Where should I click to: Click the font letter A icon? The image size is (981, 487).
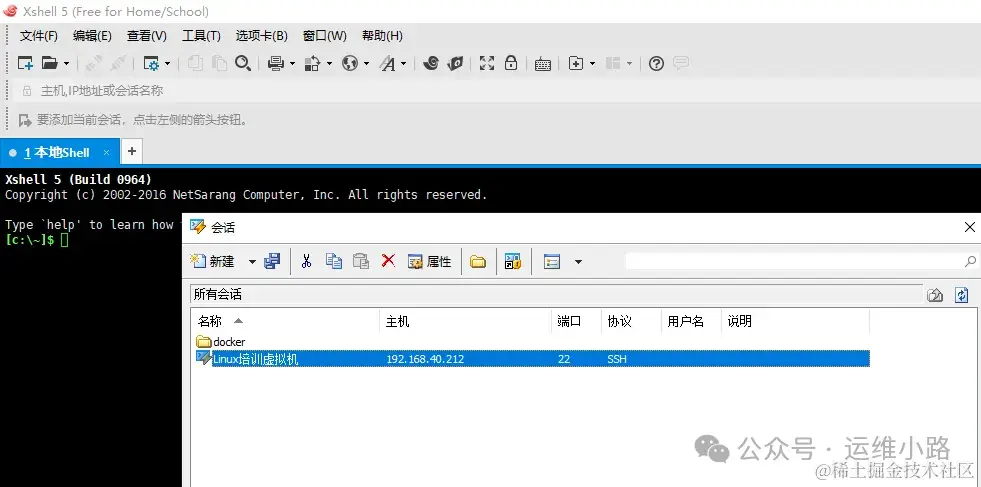pos(388,63)
